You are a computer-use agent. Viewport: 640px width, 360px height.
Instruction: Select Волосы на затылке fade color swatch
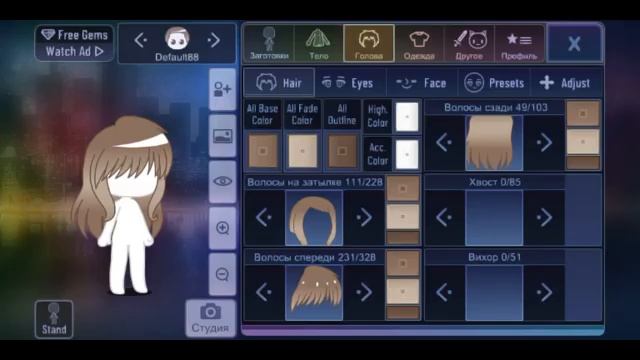pos(403,217)
